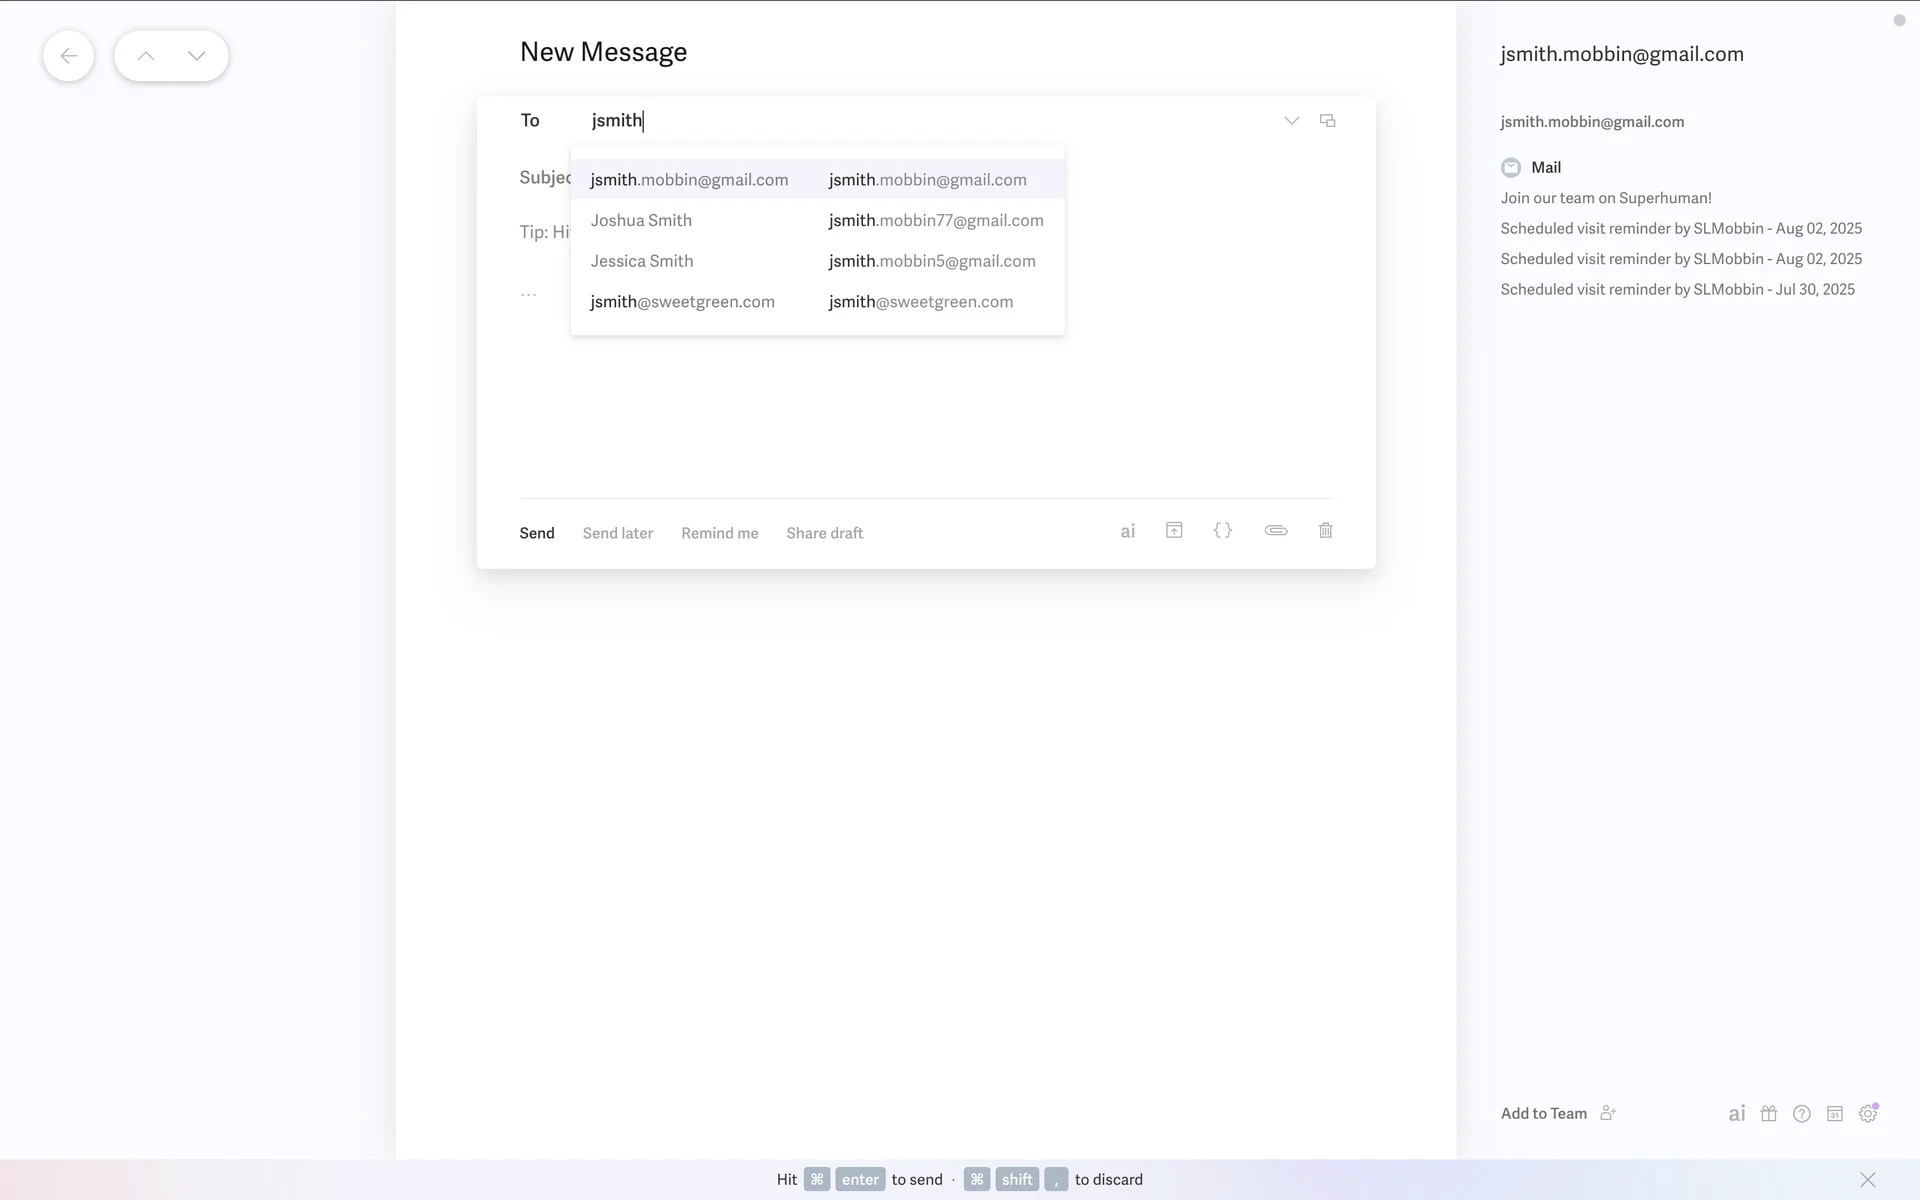The image size is (1920, 1200).
Task: Go to next message with down chevron
Action: coord(197,56)
